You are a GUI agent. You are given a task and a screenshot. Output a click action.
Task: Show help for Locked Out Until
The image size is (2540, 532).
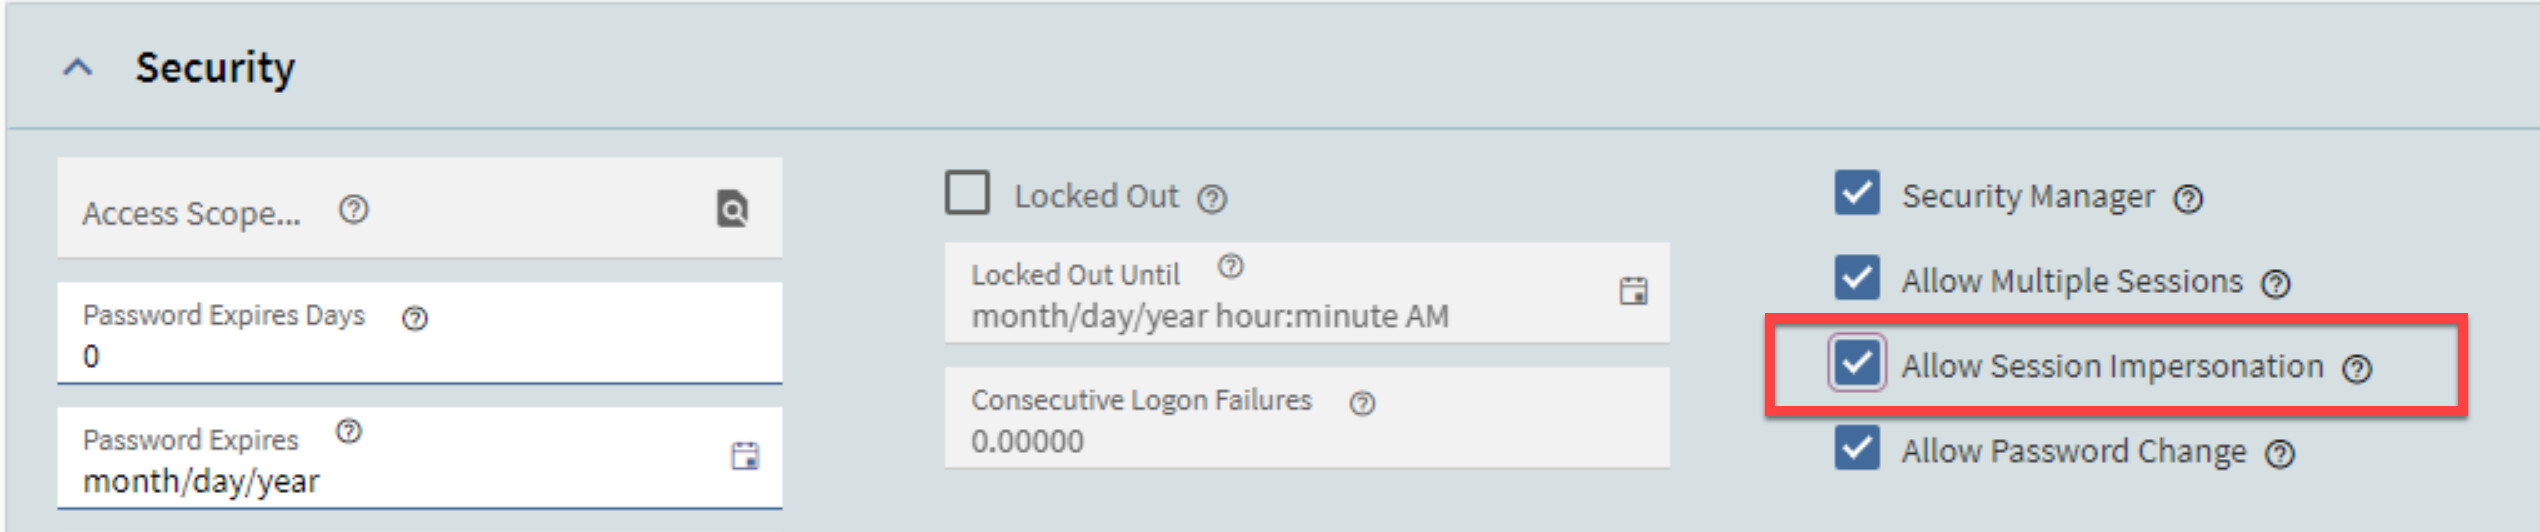tap(1230, 267)
